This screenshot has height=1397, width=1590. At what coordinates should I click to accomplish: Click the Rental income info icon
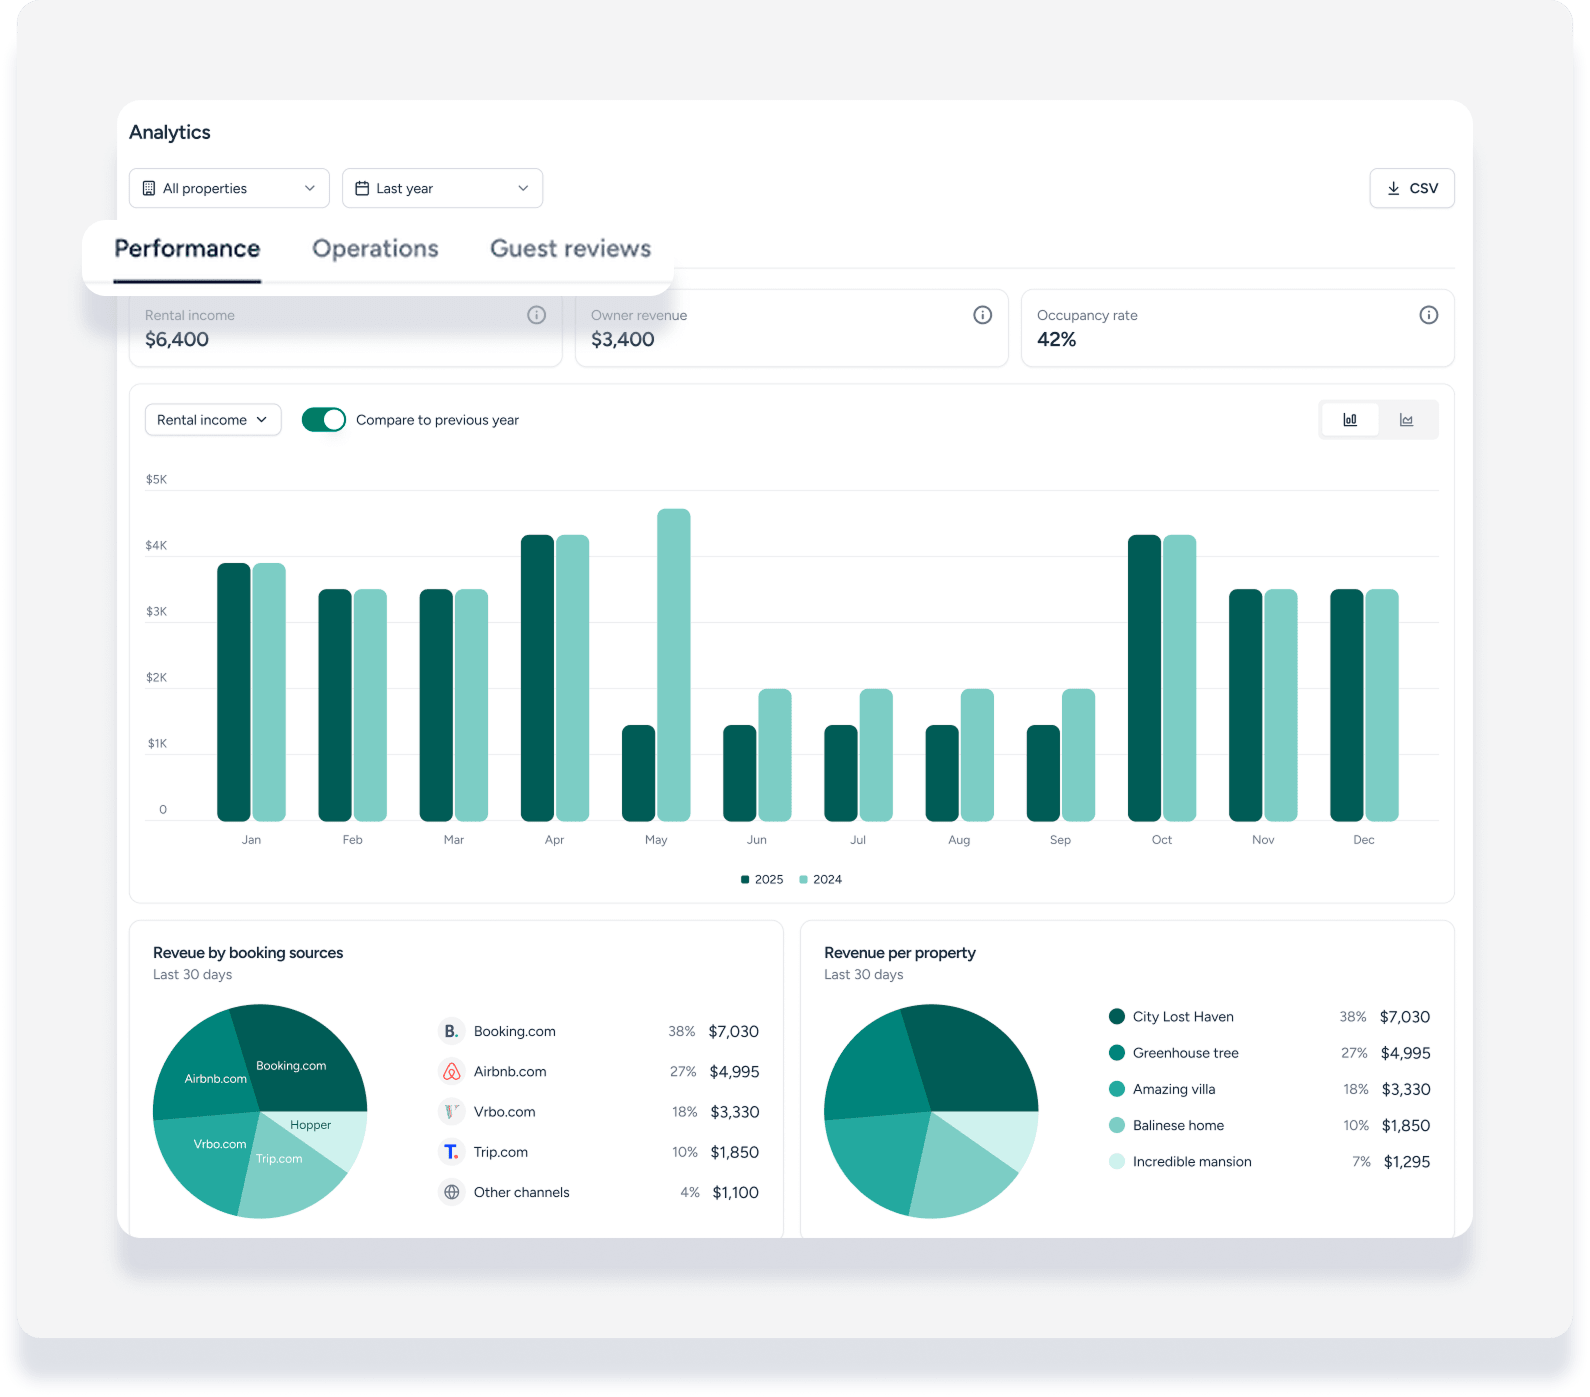537,315
